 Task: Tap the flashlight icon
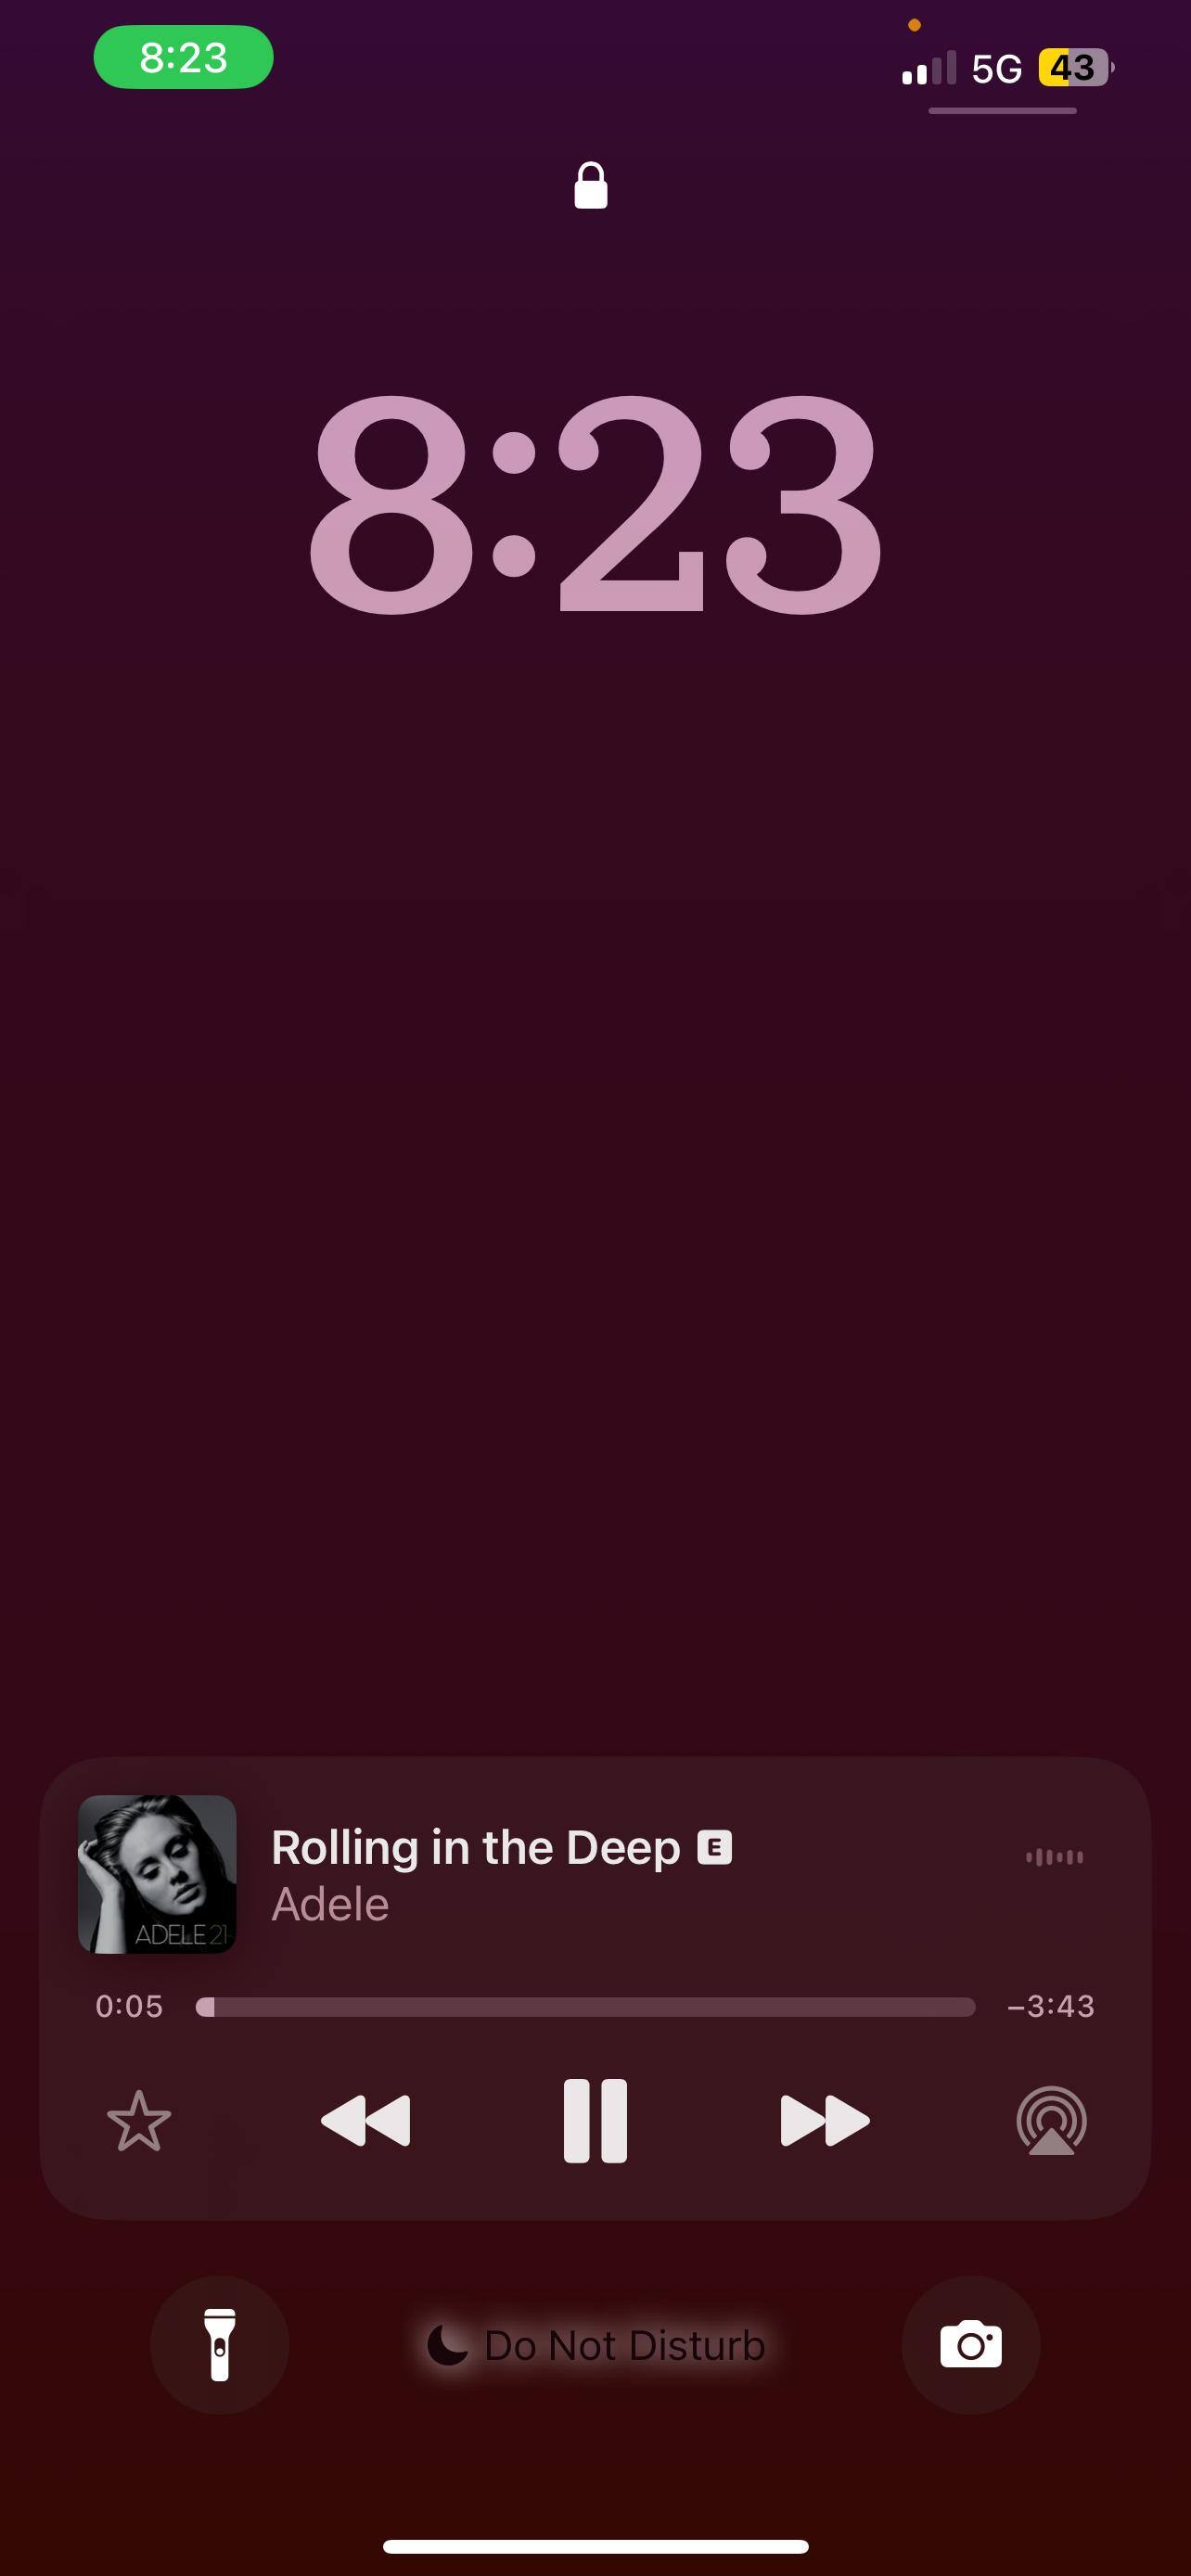point(219,2344)
